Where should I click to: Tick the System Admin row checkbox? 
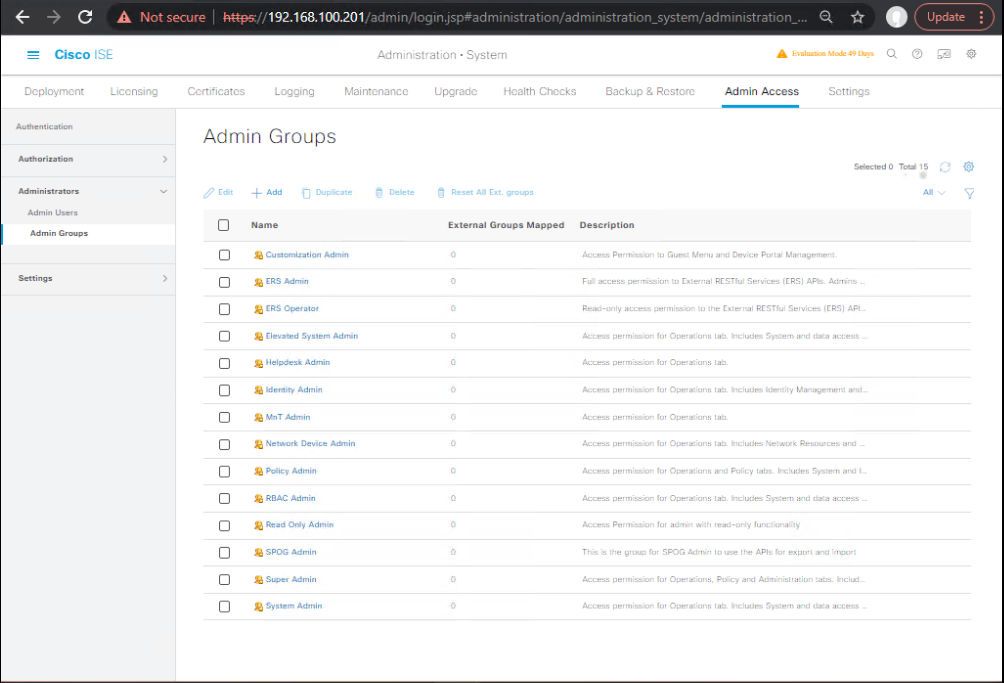click(224, 607)
